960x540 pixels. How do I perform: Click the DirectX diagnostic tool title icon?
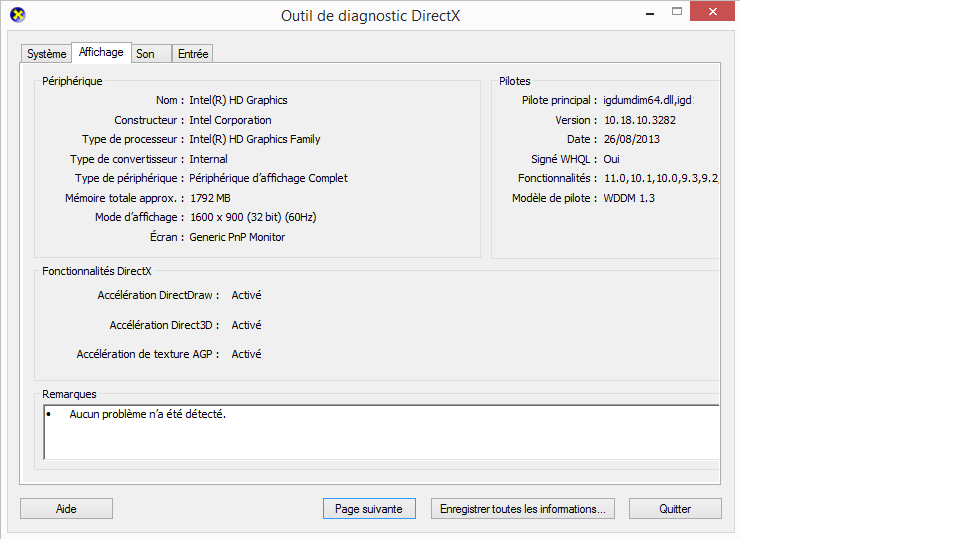pyautogui.click(x=18, y=15)
